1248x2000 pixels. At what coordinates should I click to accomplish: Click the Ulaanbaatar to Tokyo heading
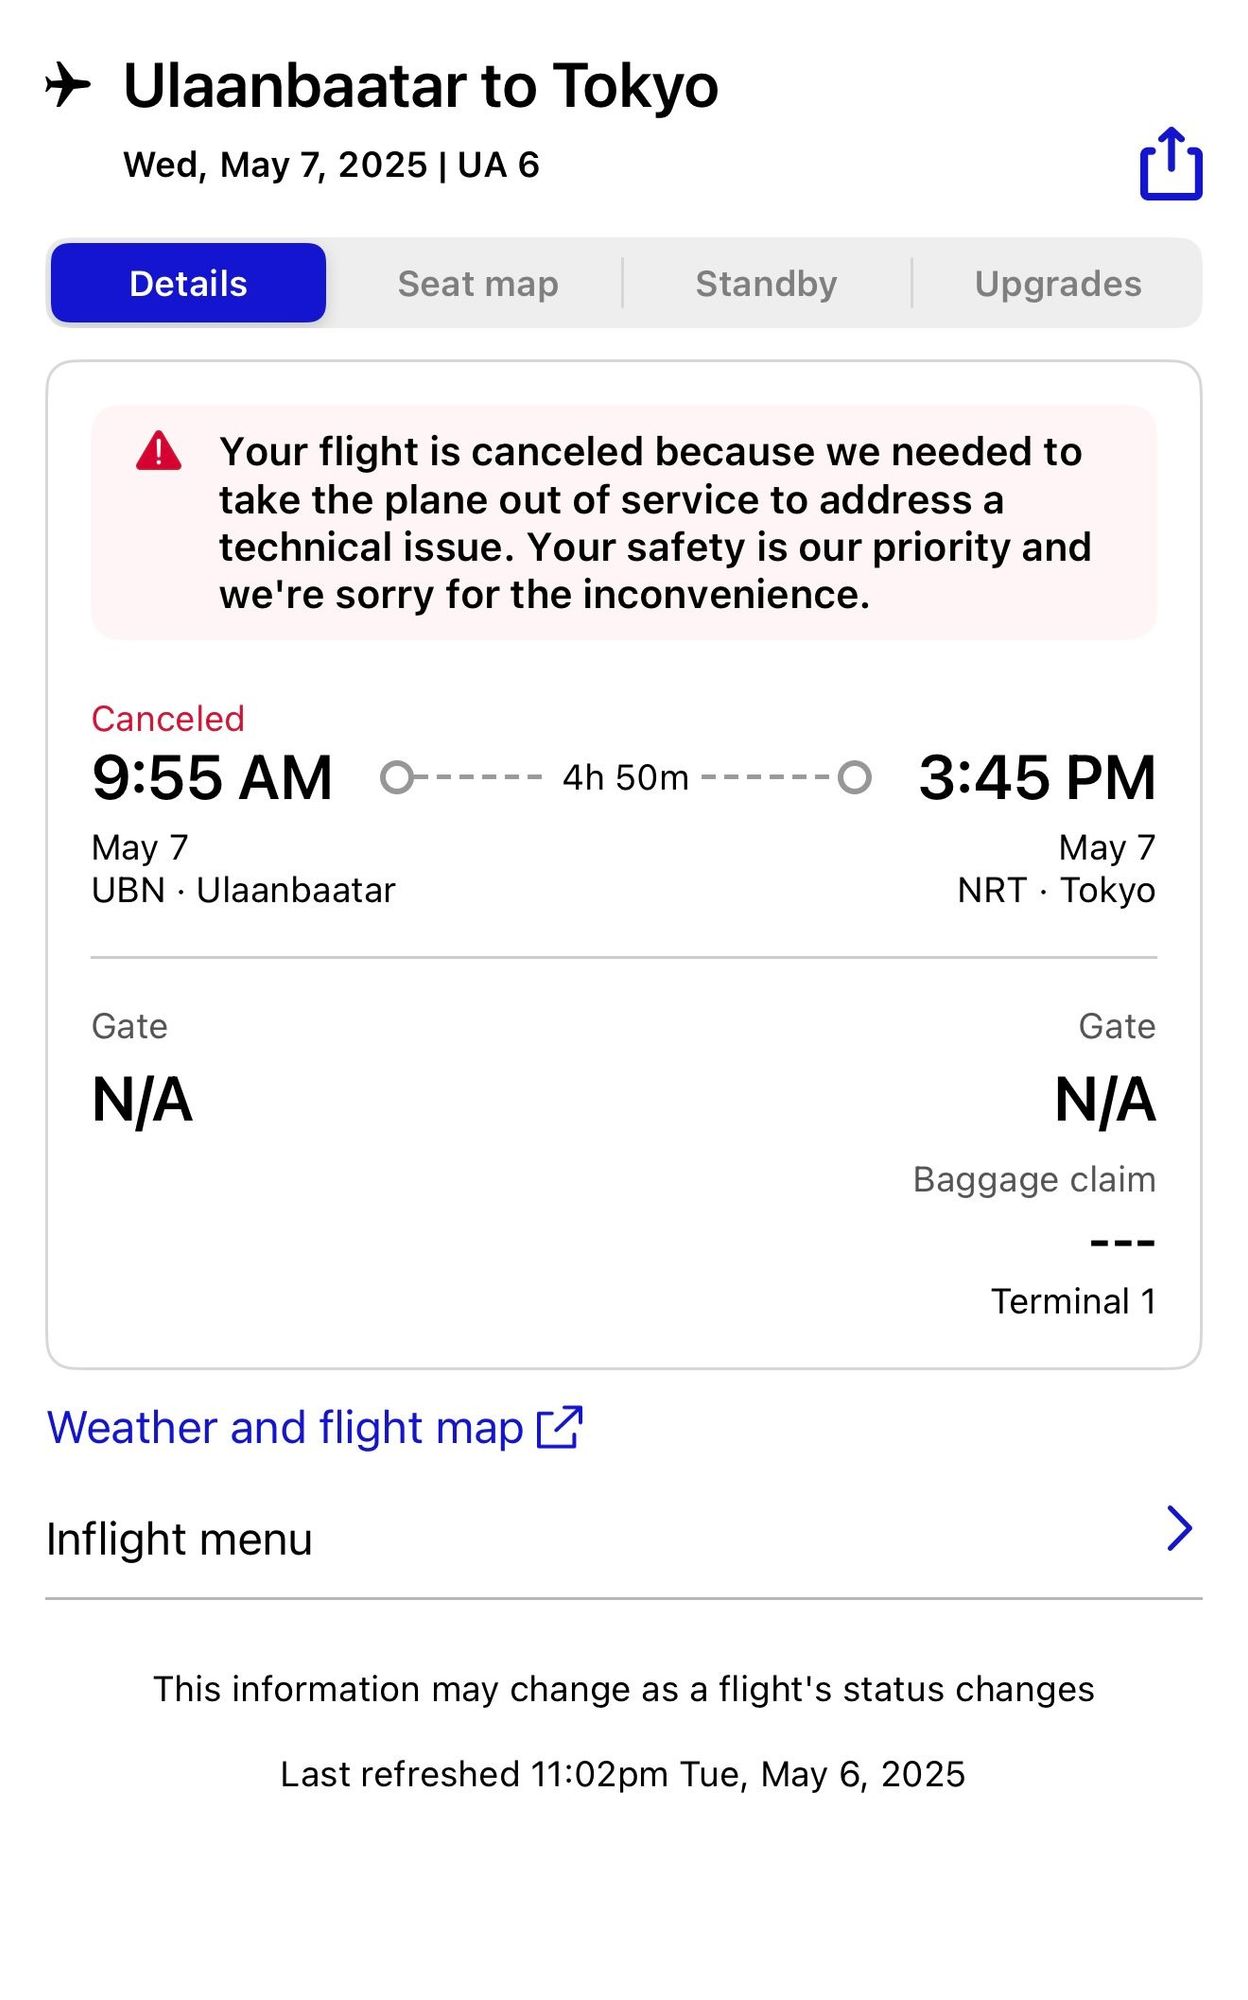(420, 86)
